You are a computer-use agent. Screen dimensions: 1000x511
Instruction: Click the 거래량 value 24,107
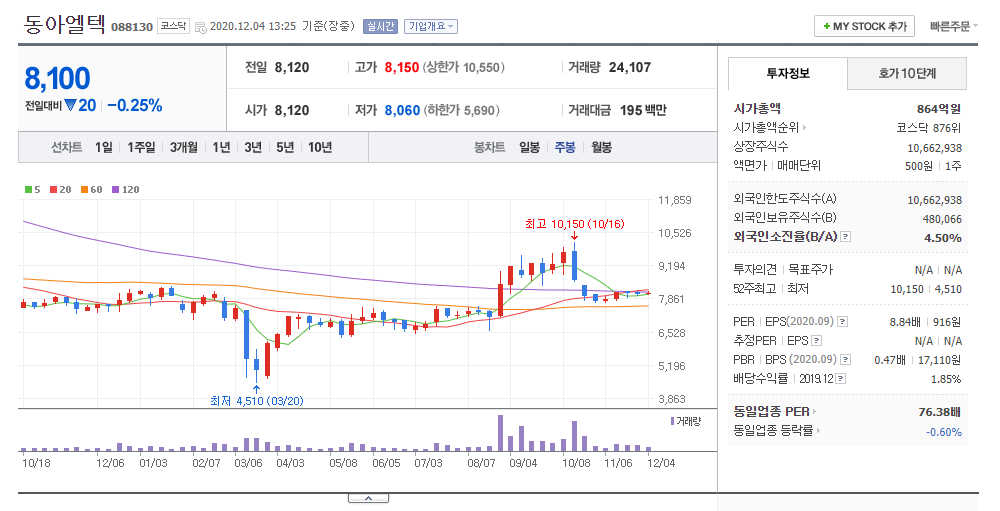[x=629, y=67]
